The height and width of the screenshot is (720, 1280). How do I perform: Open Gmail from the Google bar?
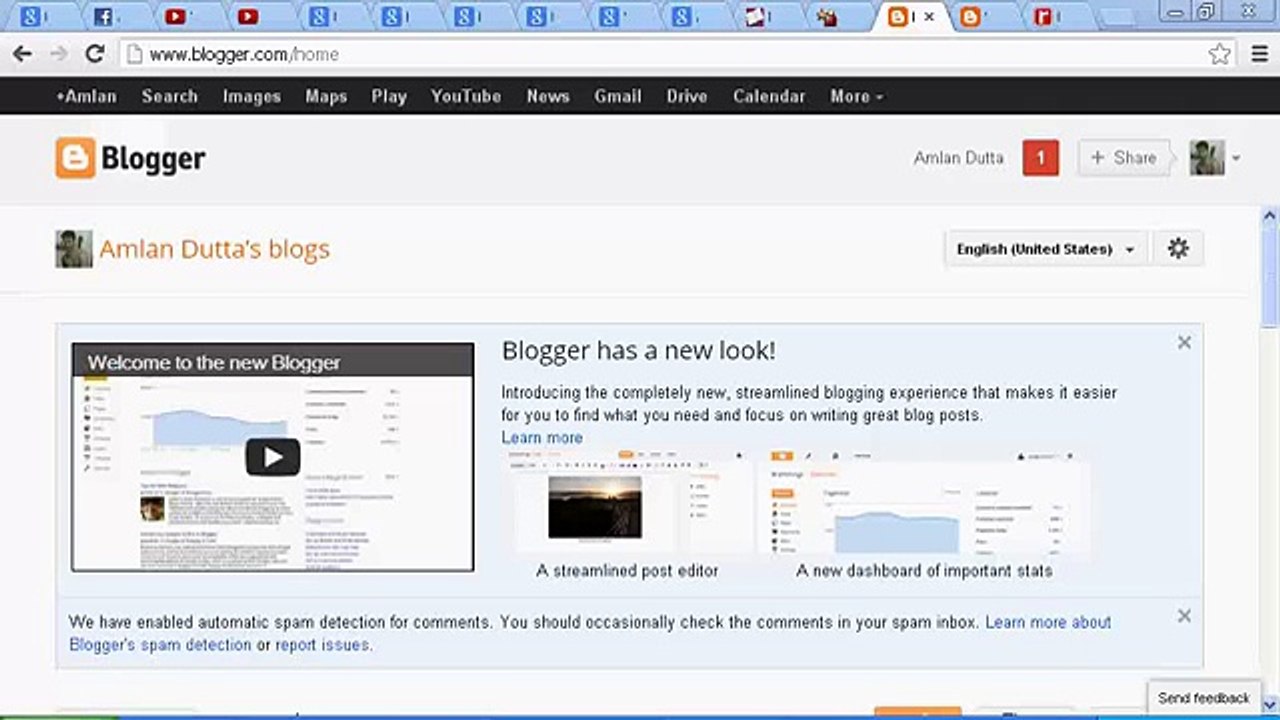pyautogui.click(x=618, y=96)
